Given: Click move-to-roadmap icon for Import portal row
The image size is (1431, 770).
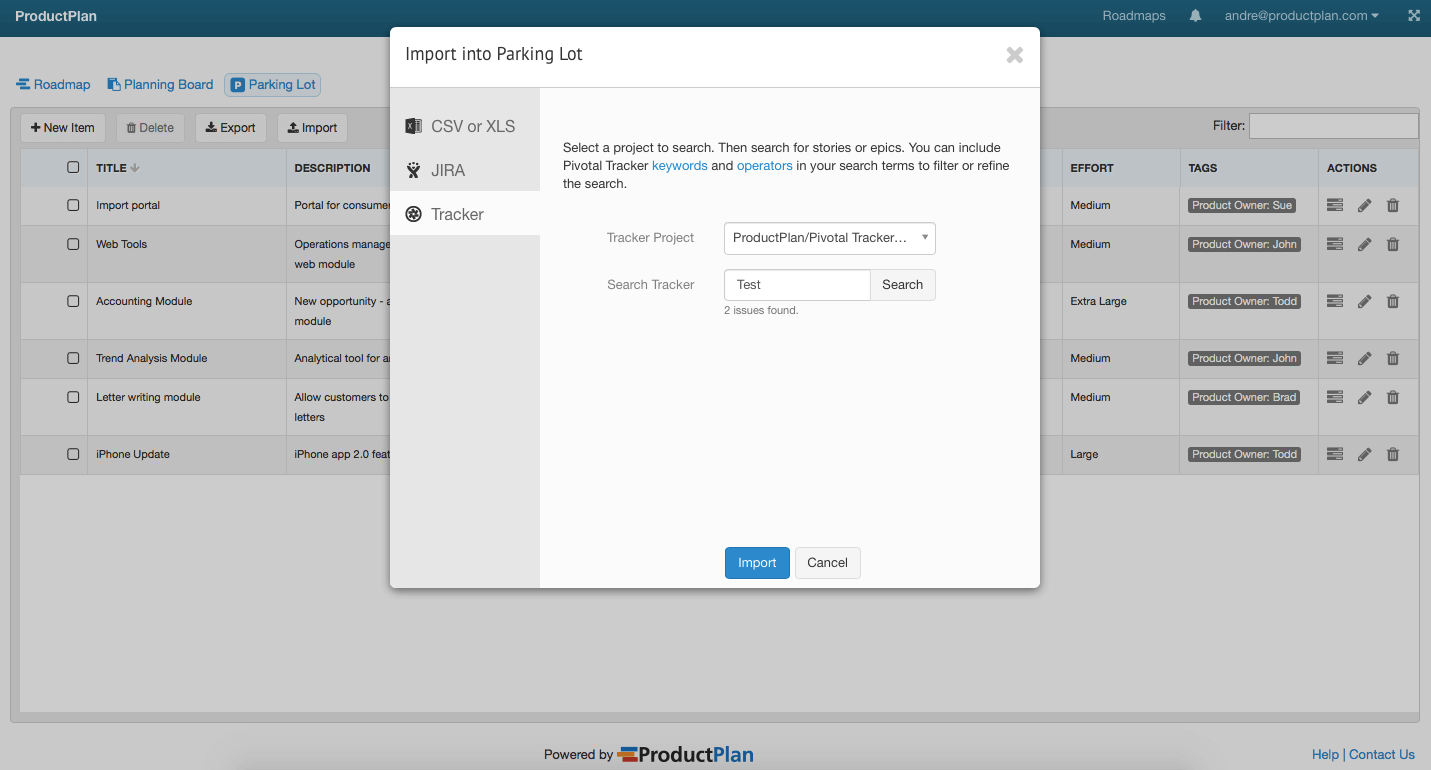Looking at the screenshot, I should [x=1335, y=205].
